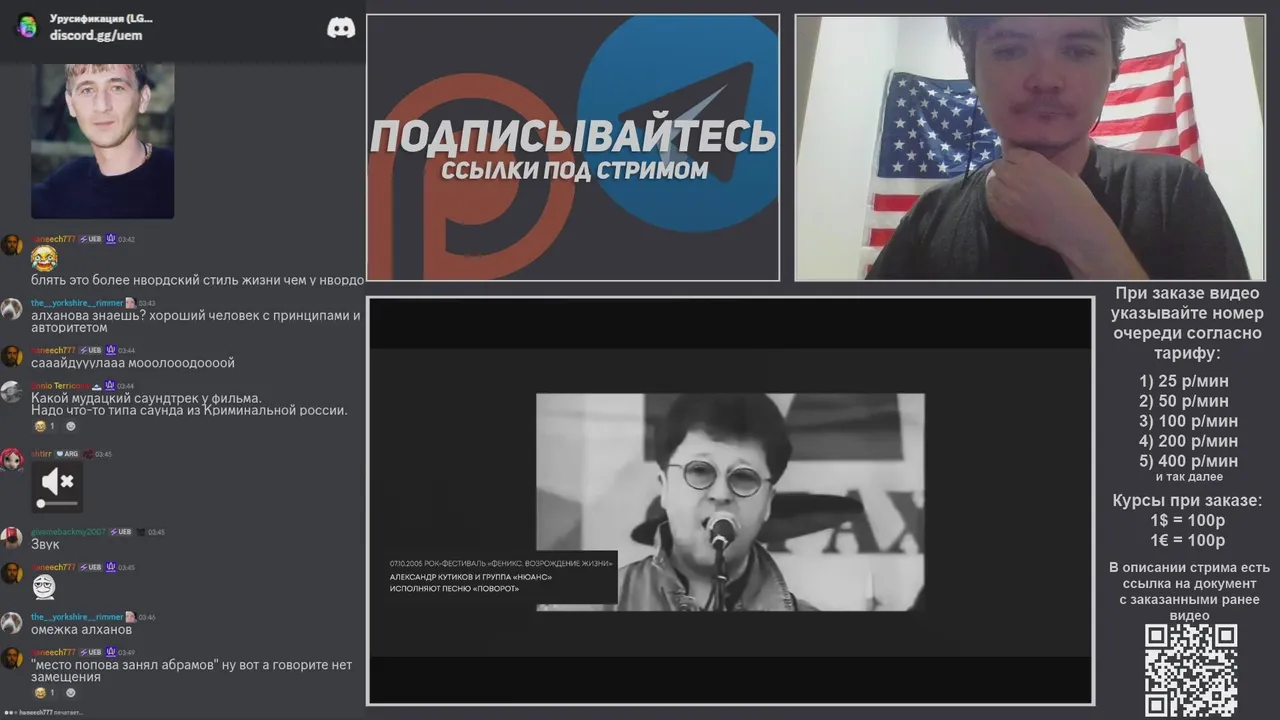The image size is (1280, 720).
Task: Click Ennio Terricone's avatar
Action: point(12,391)
